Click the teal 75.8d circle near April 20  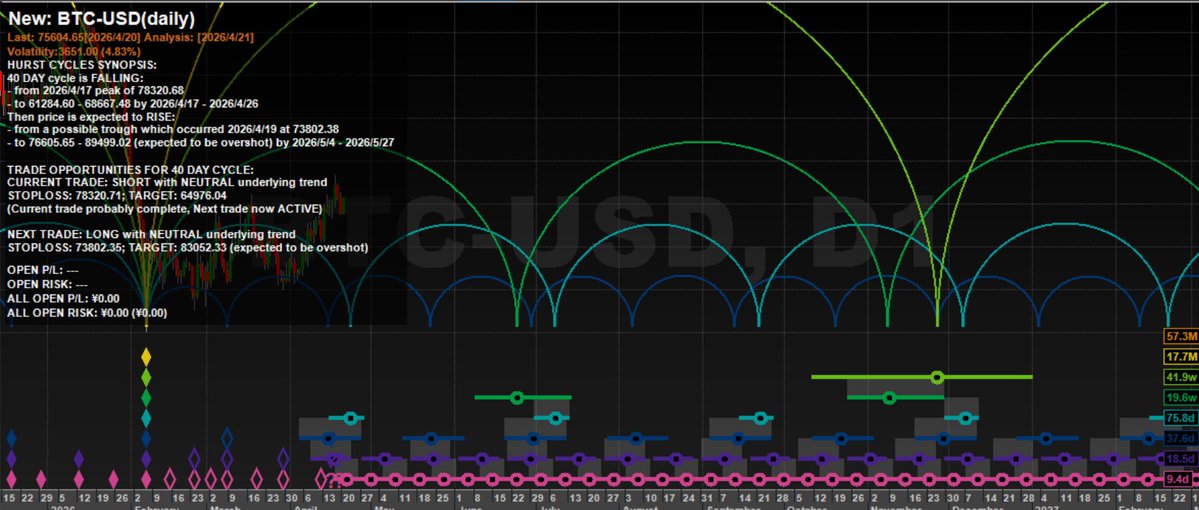pyautogui.click(x=350, y=417)
